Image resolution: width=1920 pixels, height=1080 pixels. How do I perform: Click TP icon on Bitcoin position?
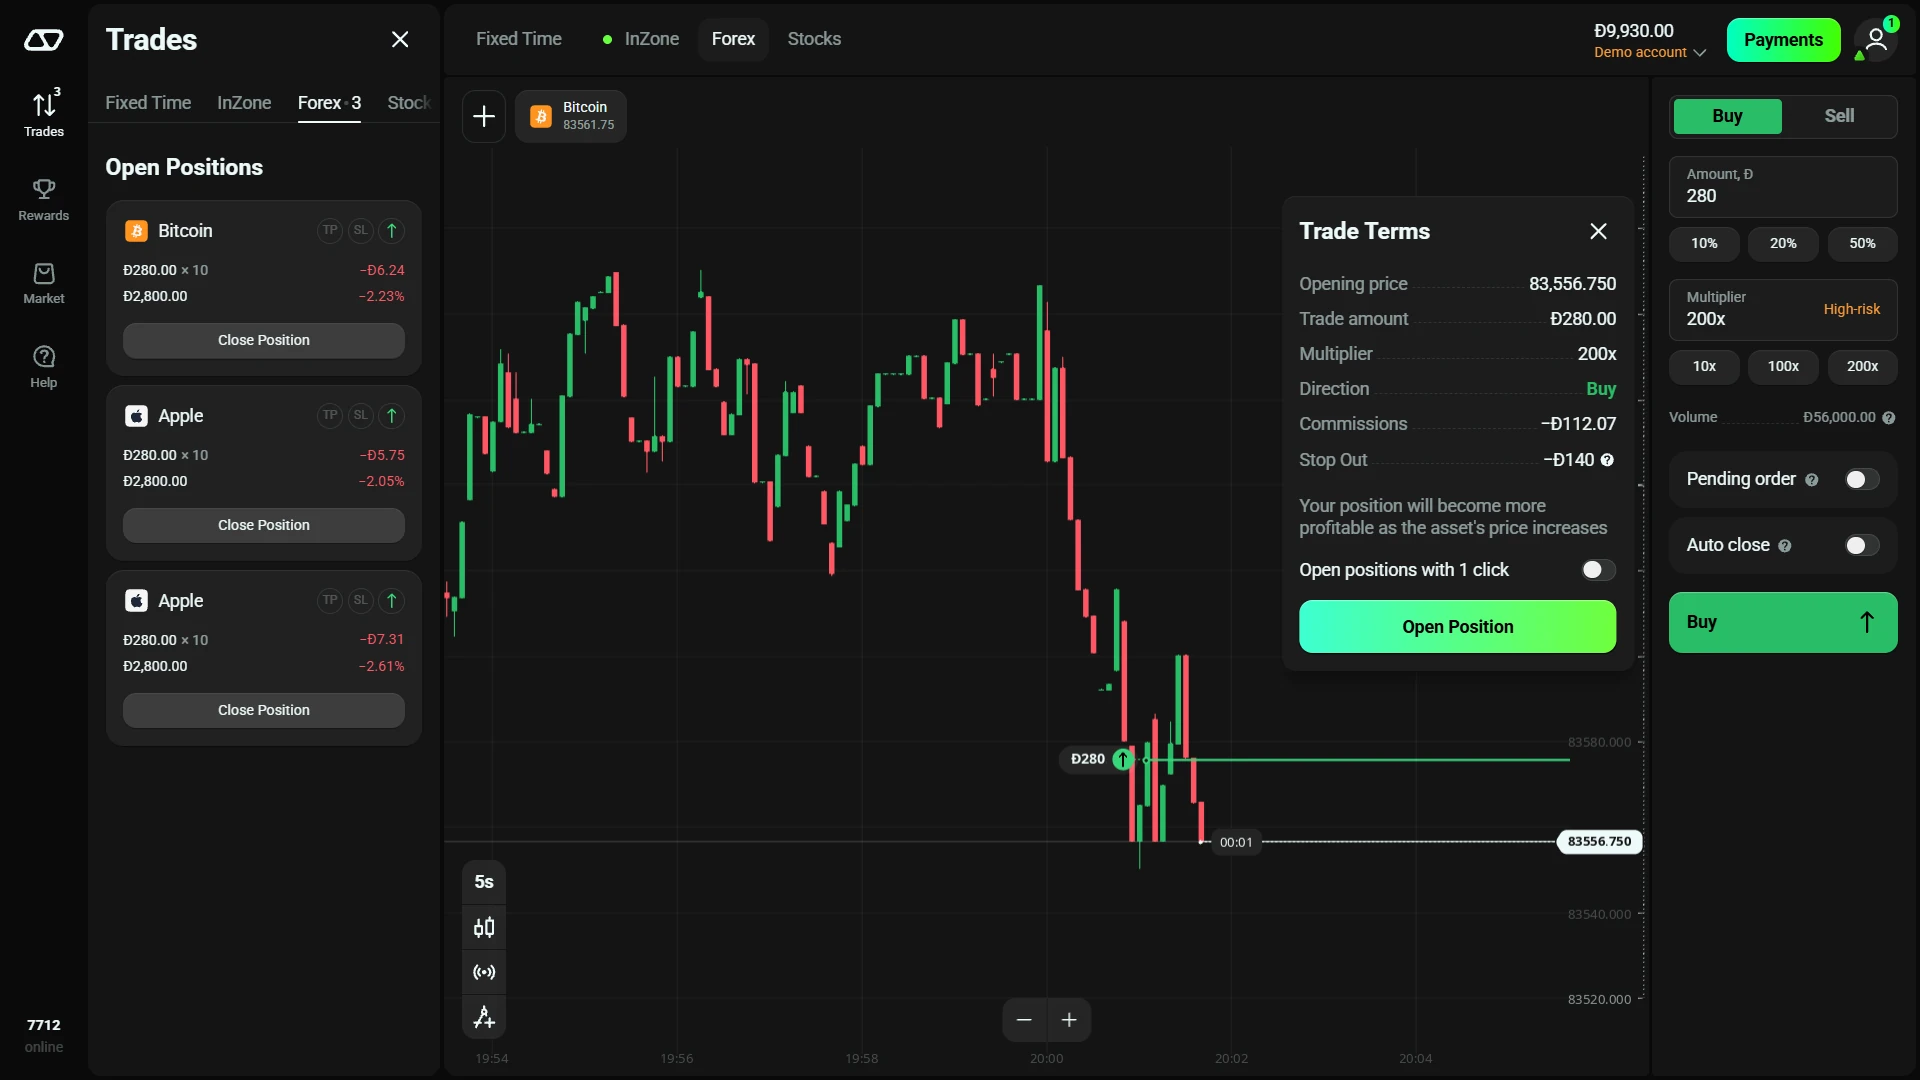click(x=330, y=230)
